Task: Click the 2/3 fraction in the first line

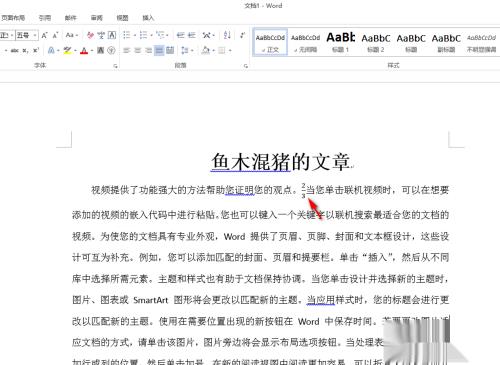Action: [x=303, y=190]
